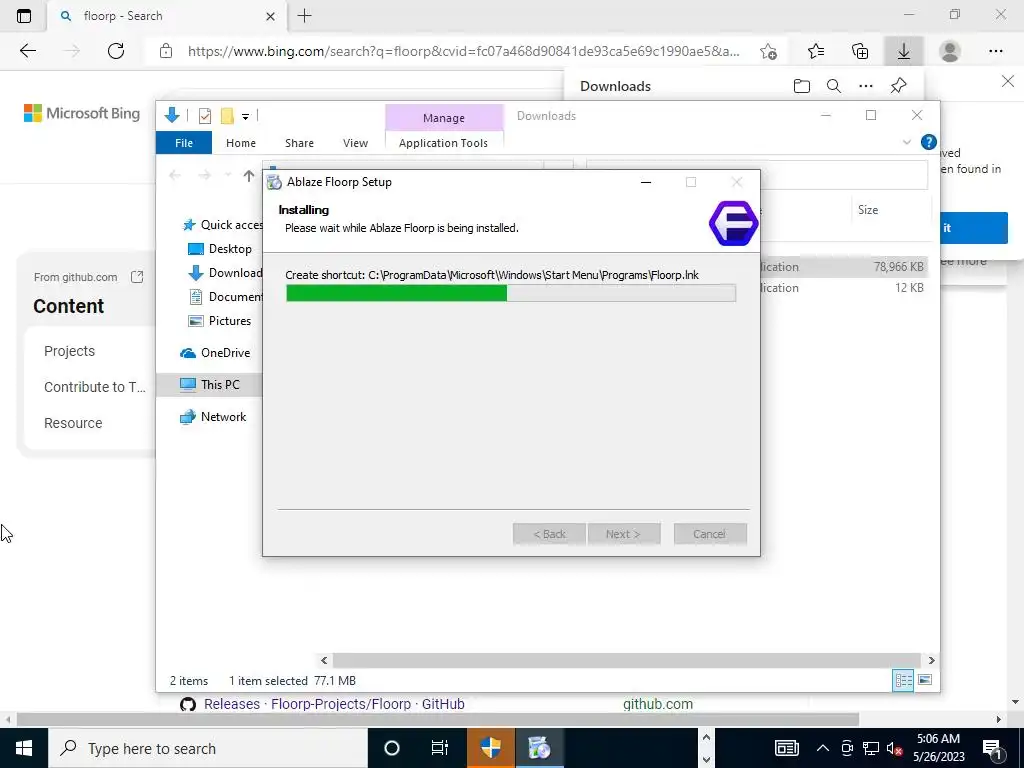This screenshot has height=768, width=1024.
Task: Click Explorer up one level arrow
Action: [x=249, y=175]
